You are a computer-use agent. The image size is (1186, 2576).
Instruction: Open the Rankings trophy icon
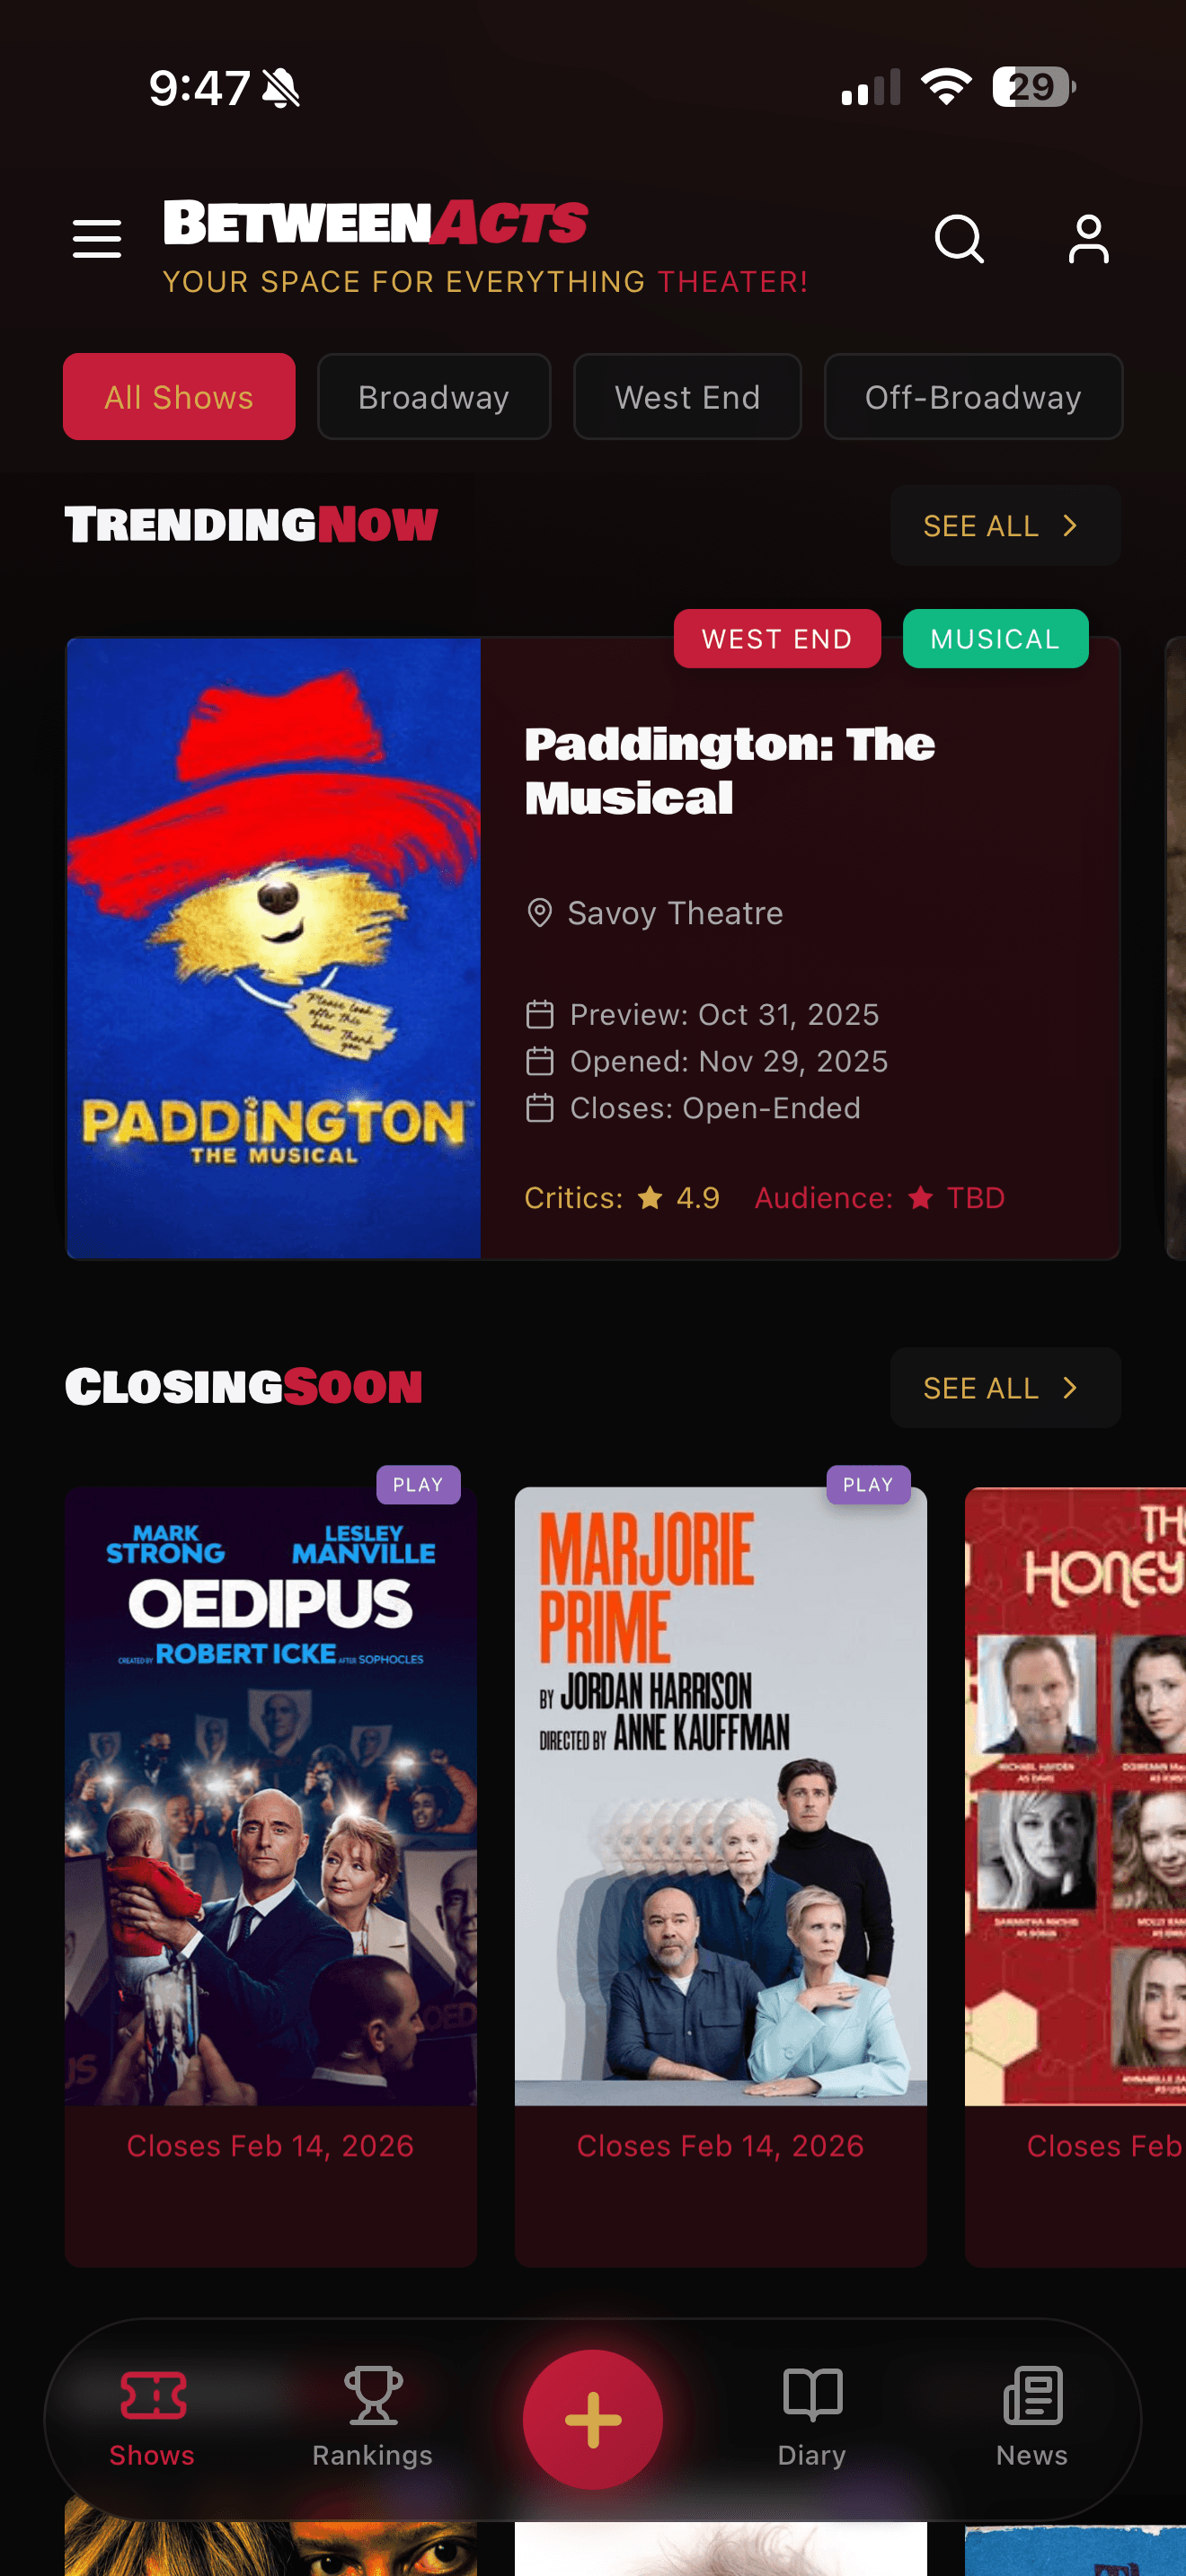coord(373,2395)
